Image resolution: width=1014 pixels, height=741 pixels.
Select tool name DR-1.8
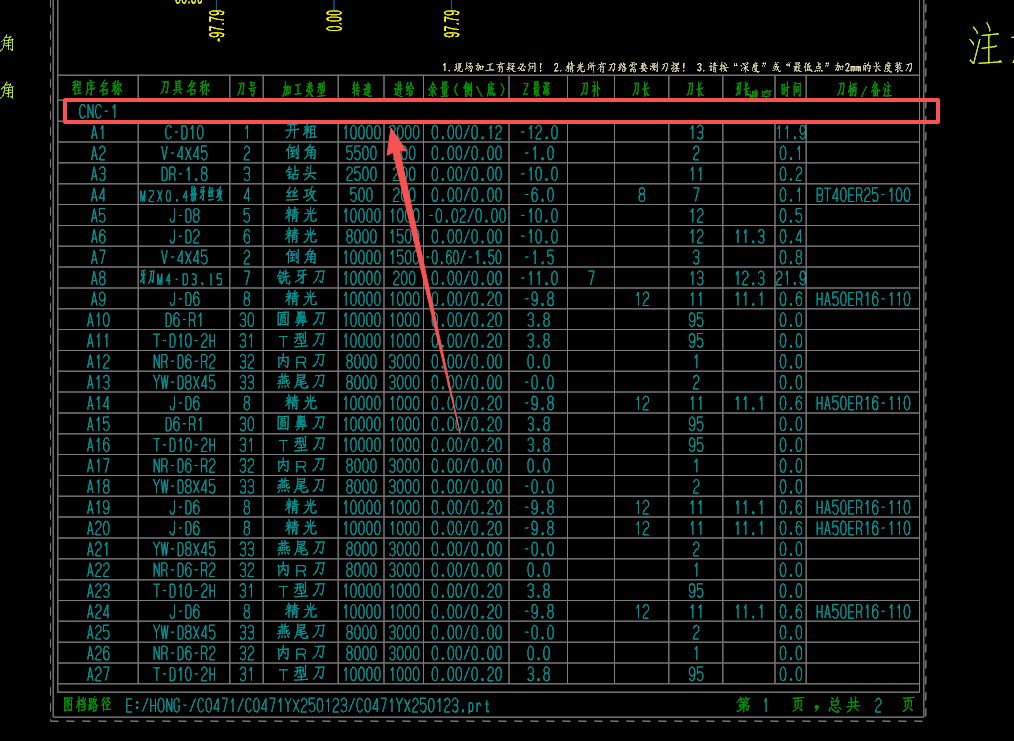pyautogui.click(x=184, y=174)
